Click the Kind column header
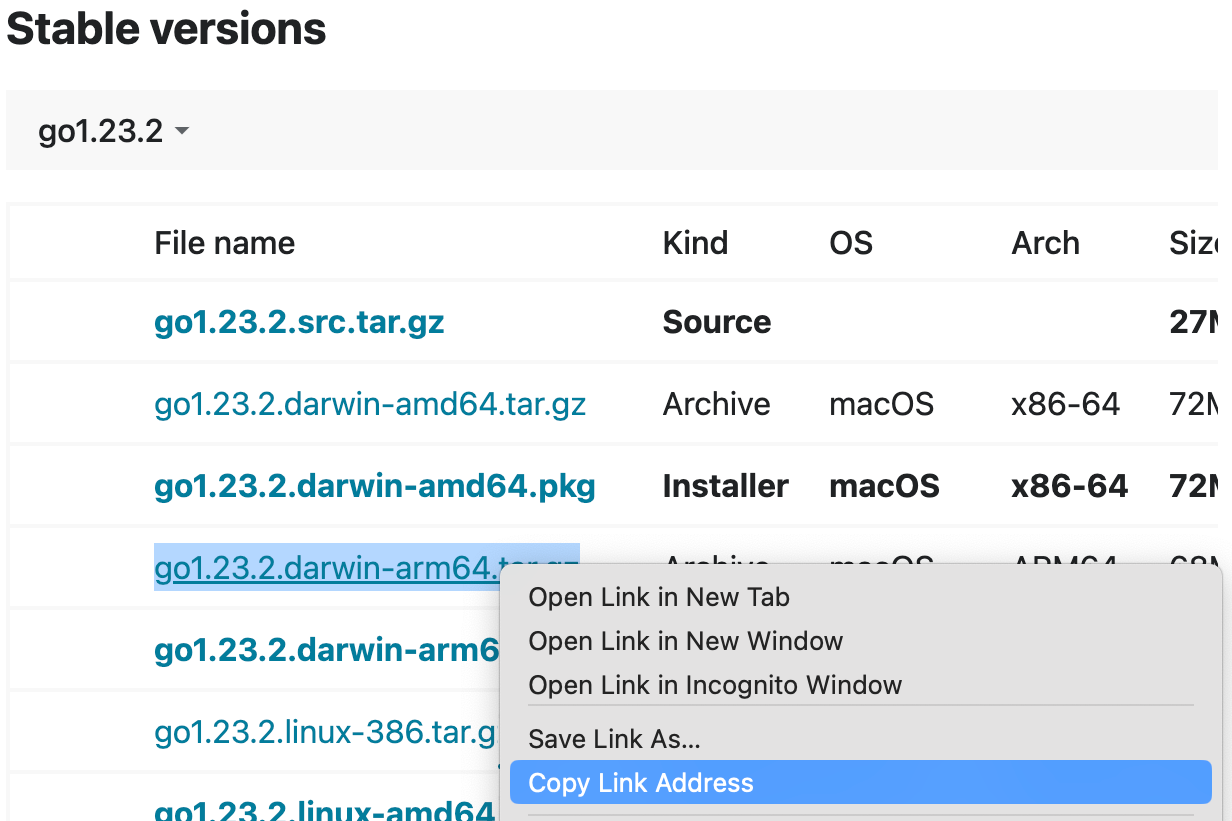 click(x=695, y=243)
